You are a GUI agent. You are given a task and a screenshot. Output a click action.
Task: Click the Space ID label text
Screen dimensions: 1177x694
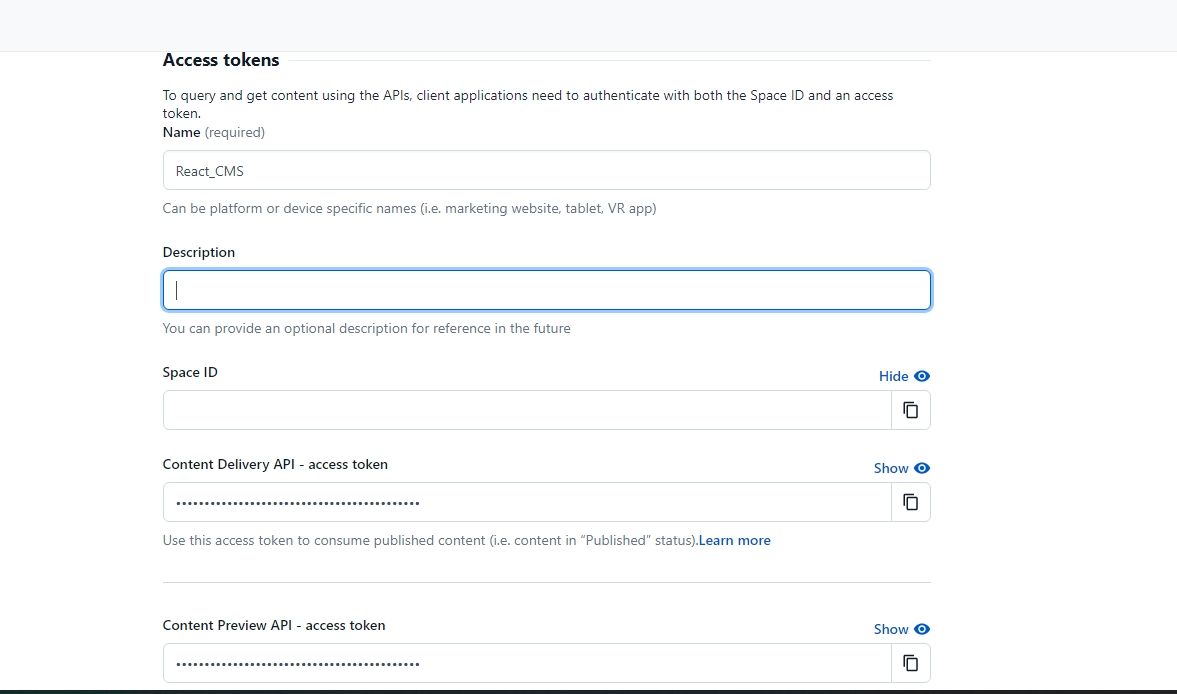pyautogui.click(x=190, y=372)
